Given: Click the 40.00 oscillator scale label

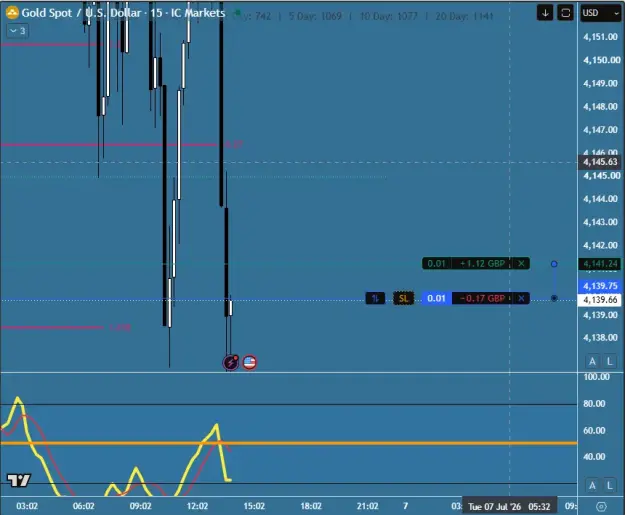Looking at the screenshot, I should pos(594,457).
